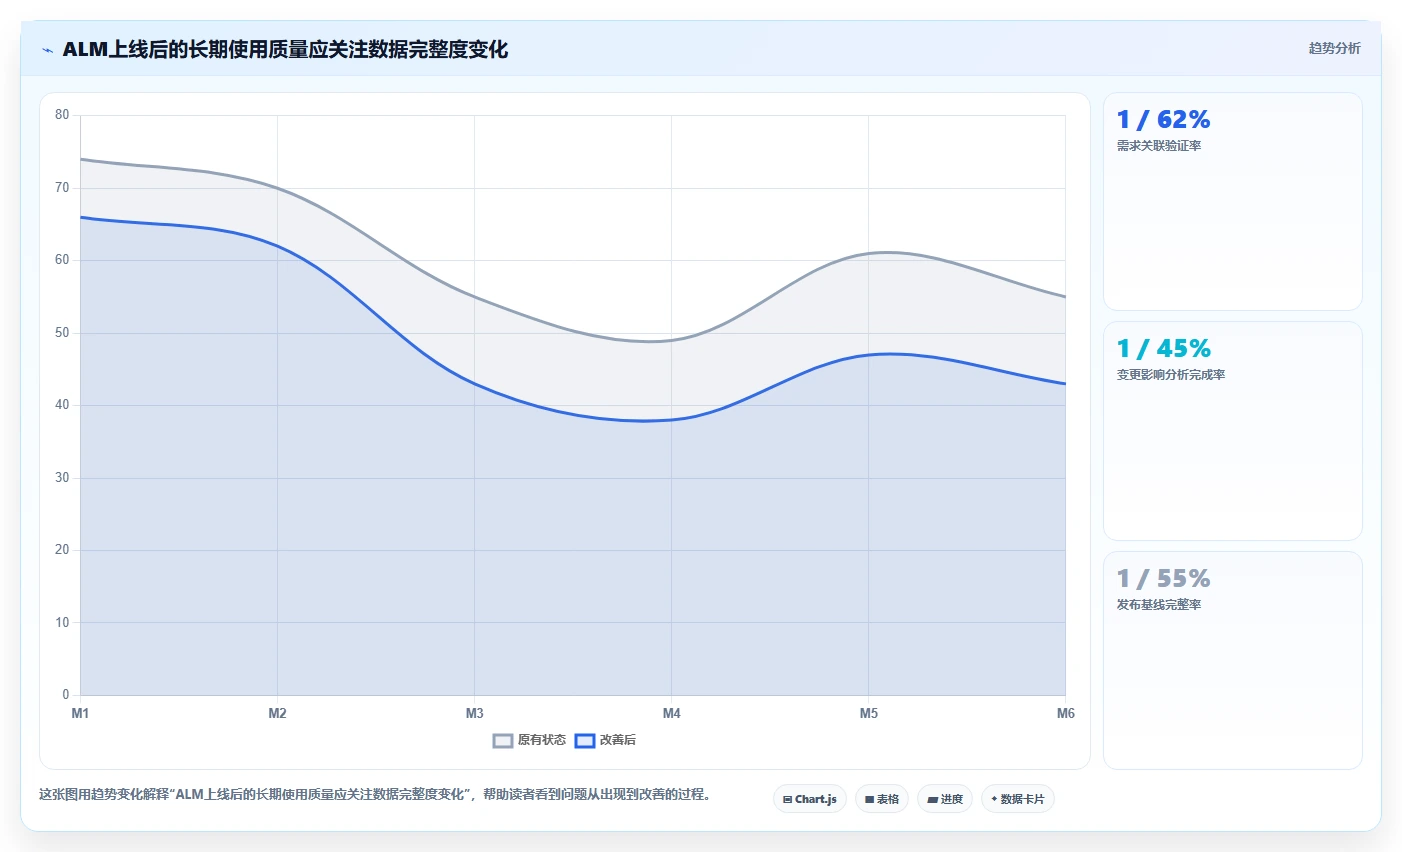Click the M4 x-axis label

tap(671, 713)
